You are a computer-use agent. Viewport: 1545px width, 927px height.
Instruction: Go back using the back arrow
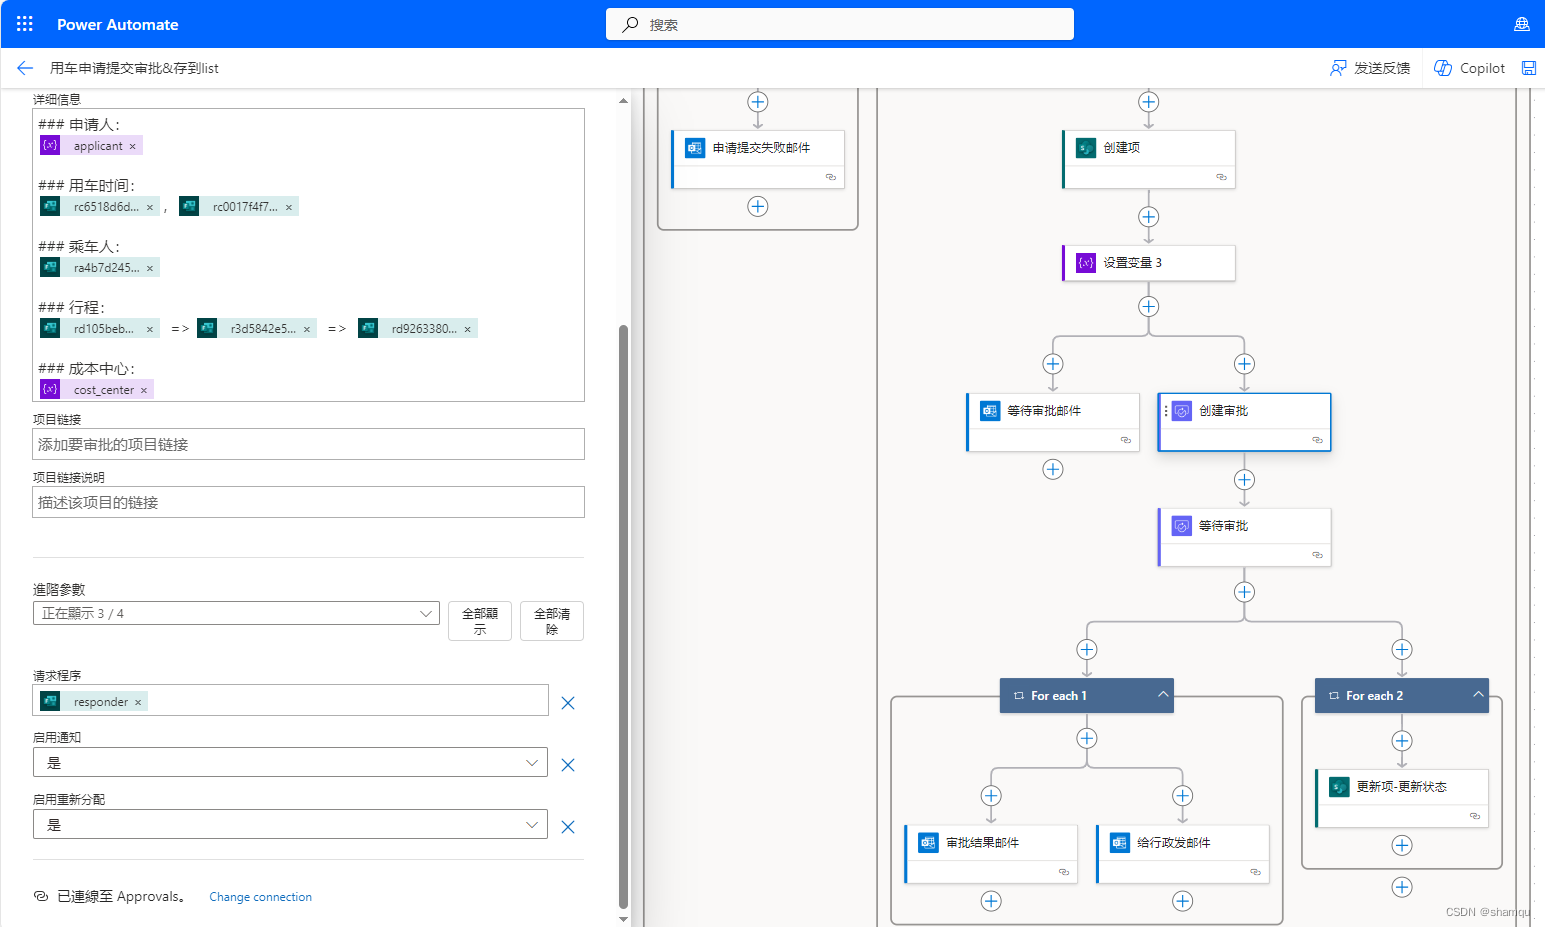pos(24,68)
